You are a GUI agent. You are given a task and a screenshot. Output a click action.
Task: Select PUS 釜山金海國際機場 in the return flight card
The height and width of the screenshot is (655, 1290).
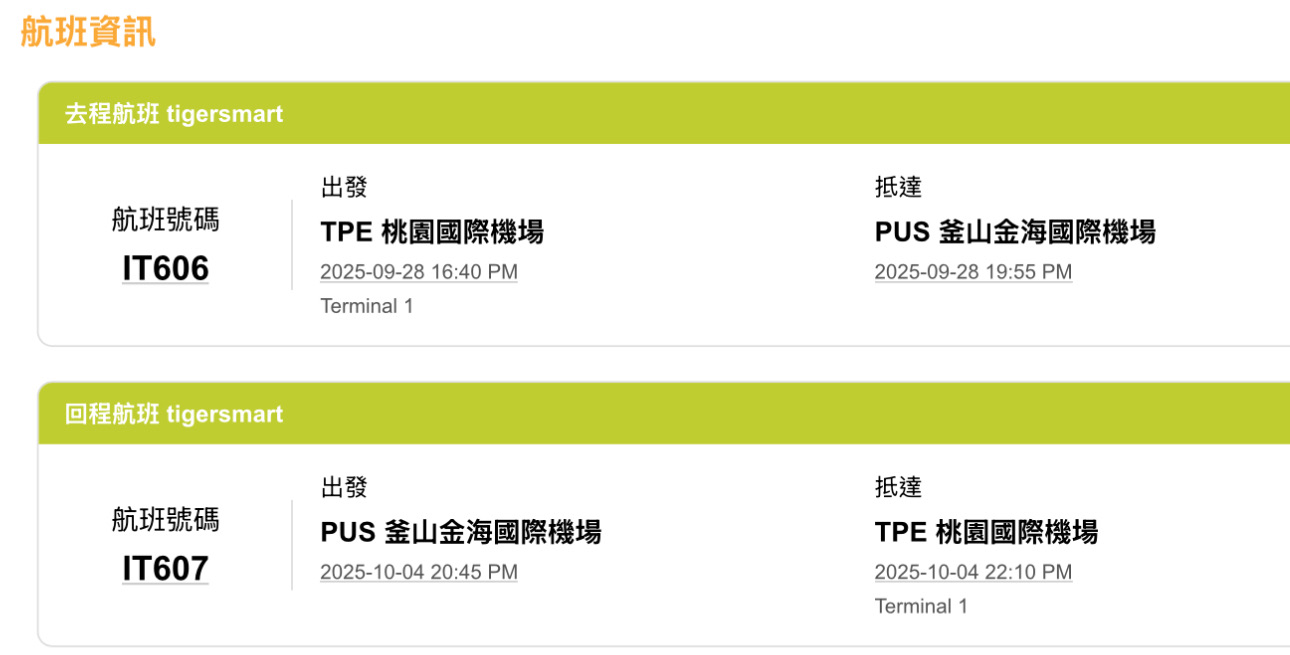tap(461, 532)
